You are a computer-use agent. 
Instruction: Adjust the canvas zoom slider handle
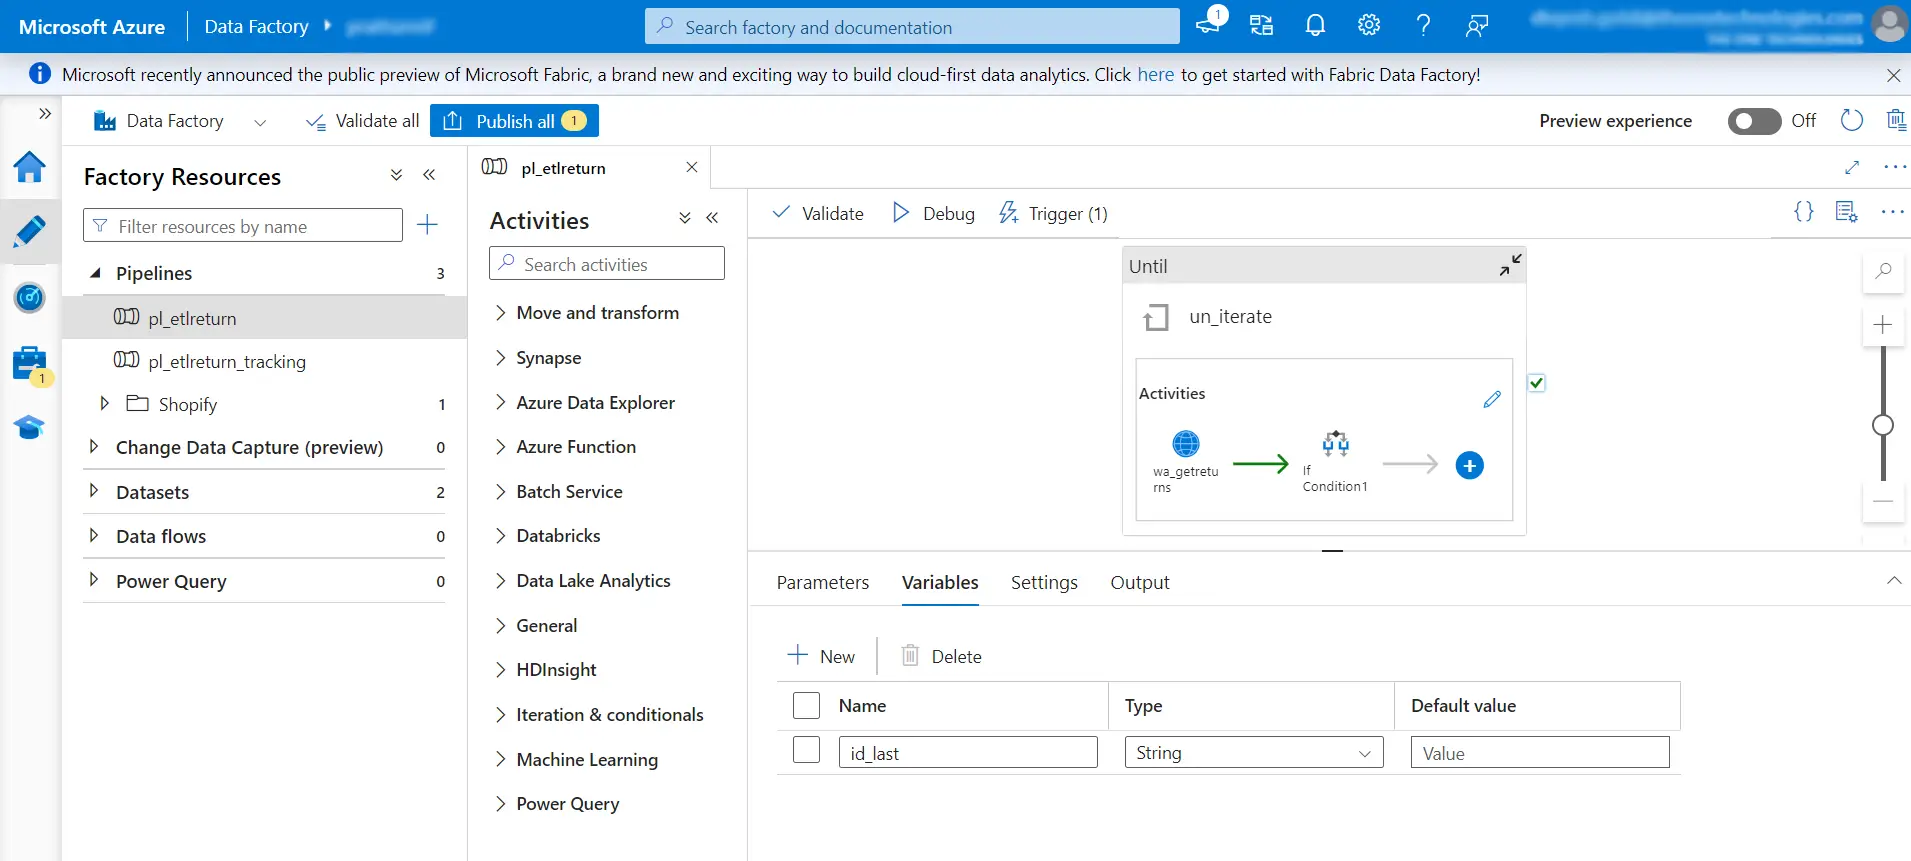[x=1883, y=425]
